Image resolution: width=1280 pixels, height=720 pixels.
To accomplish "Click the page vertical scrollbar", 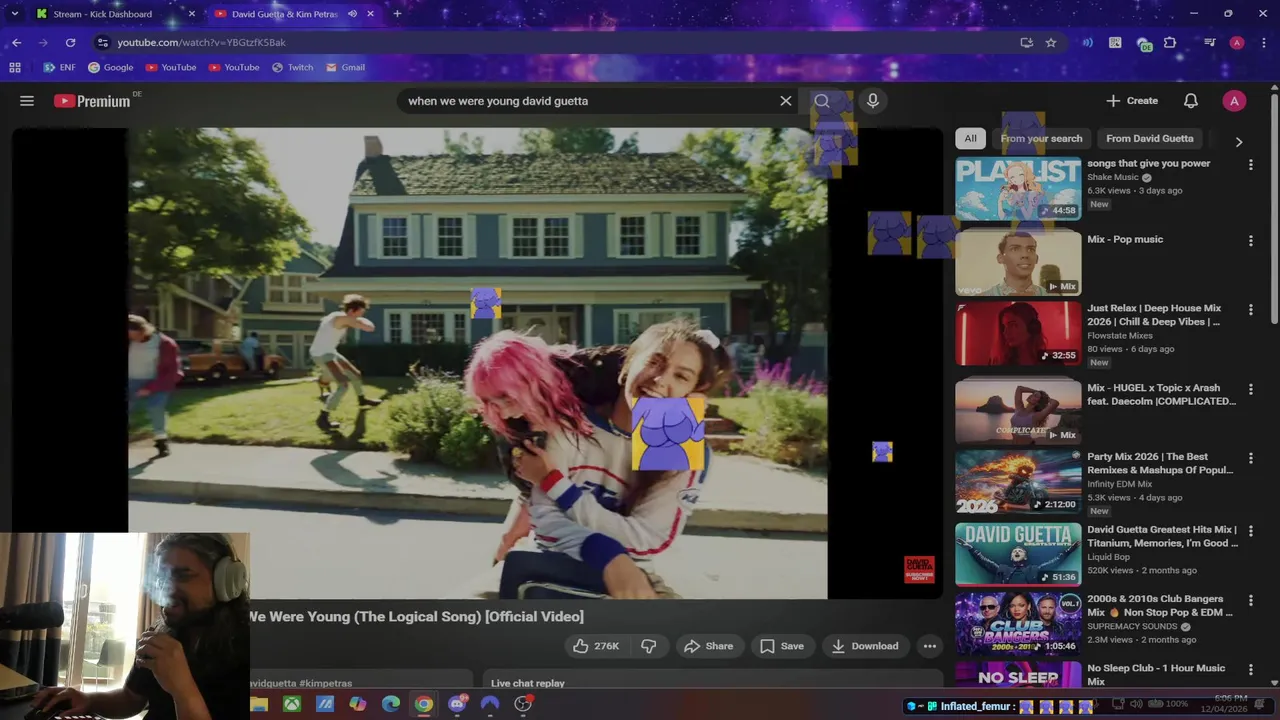I will click(1274, 208).
